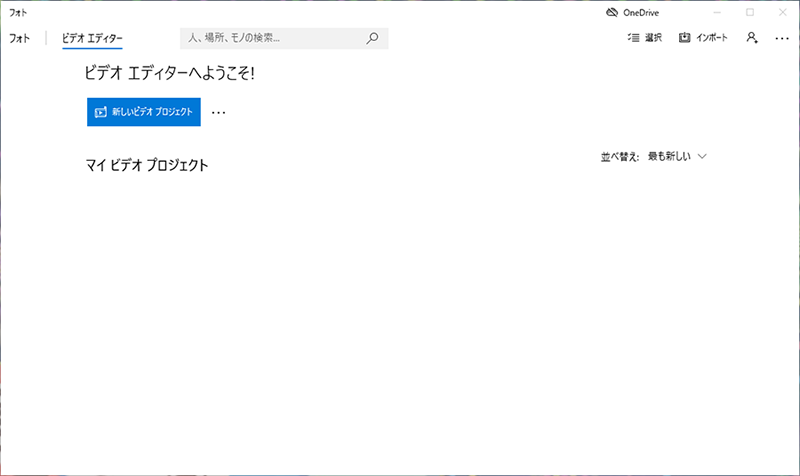Screen dimensions: 800x476
Task: Click the ビデオ エディターへようこそ! heading
Action: click(x=169, y=73)
